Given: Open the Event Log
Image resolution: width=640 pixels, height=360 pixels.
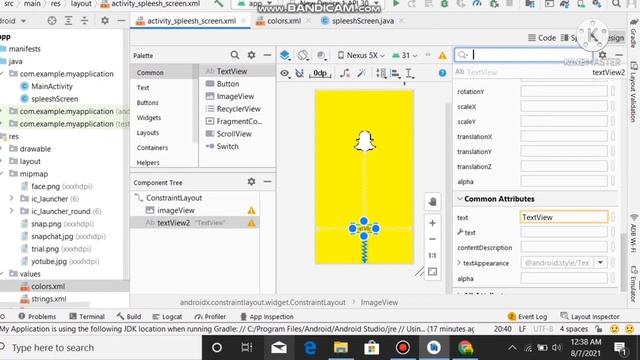Looking at the screenshot, I should pos(527,317).
